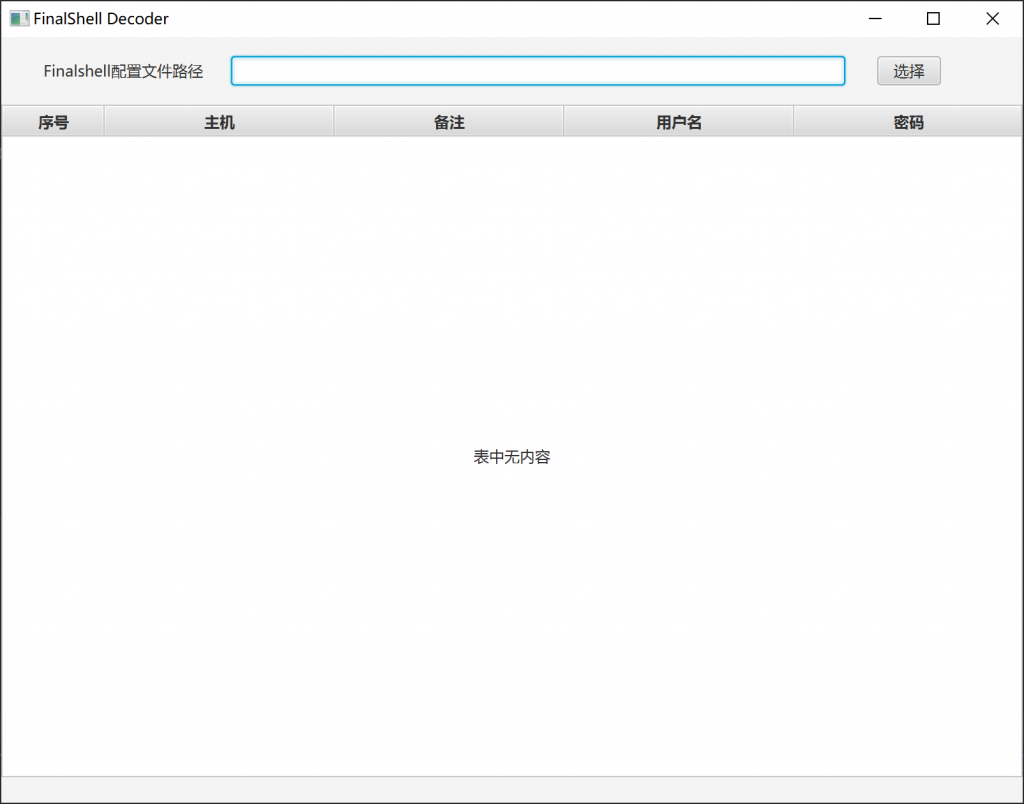Click the bottom status bar strip

511,789
